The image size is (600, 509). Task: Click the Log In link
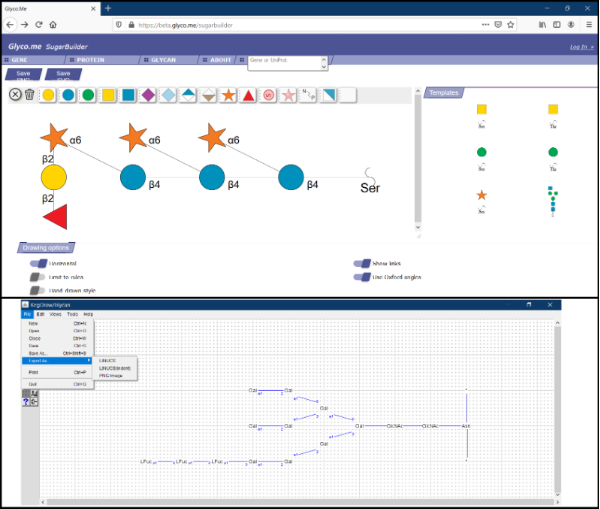click(x=578, y=47)
